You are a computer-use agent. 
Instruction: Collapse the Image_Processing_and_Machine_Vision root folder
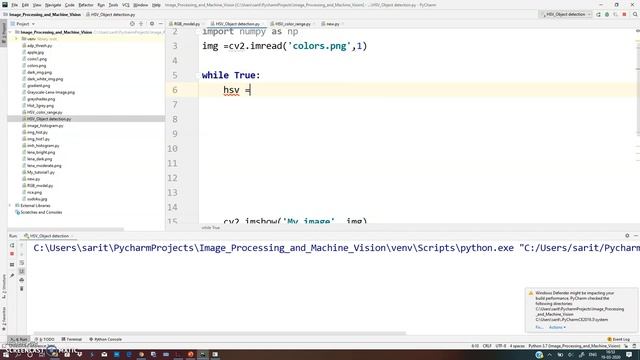pos(11,32)
